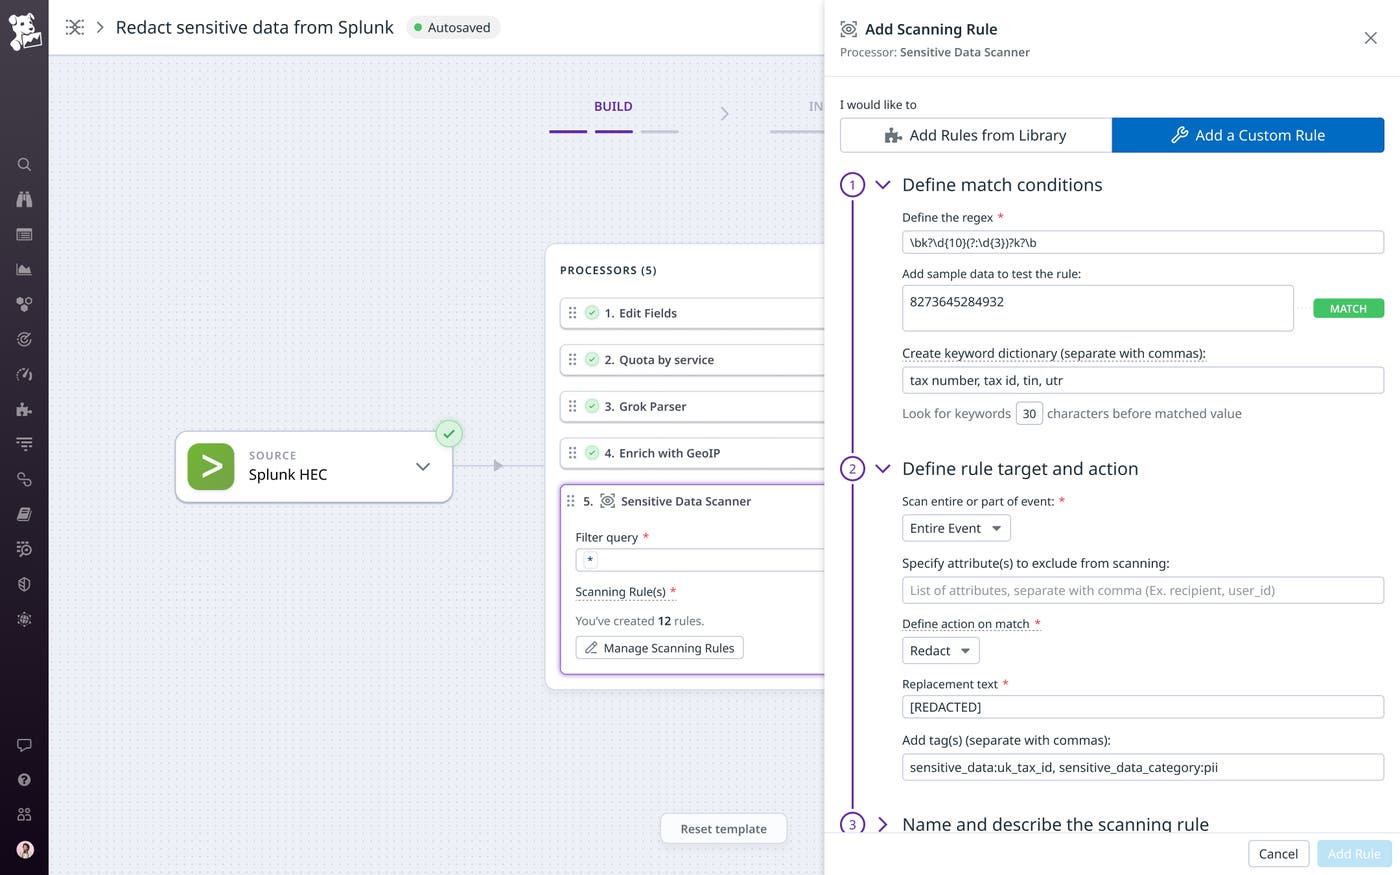
Task: Click the Datadog logo in the top corner
Action: (x=24, y=30)
